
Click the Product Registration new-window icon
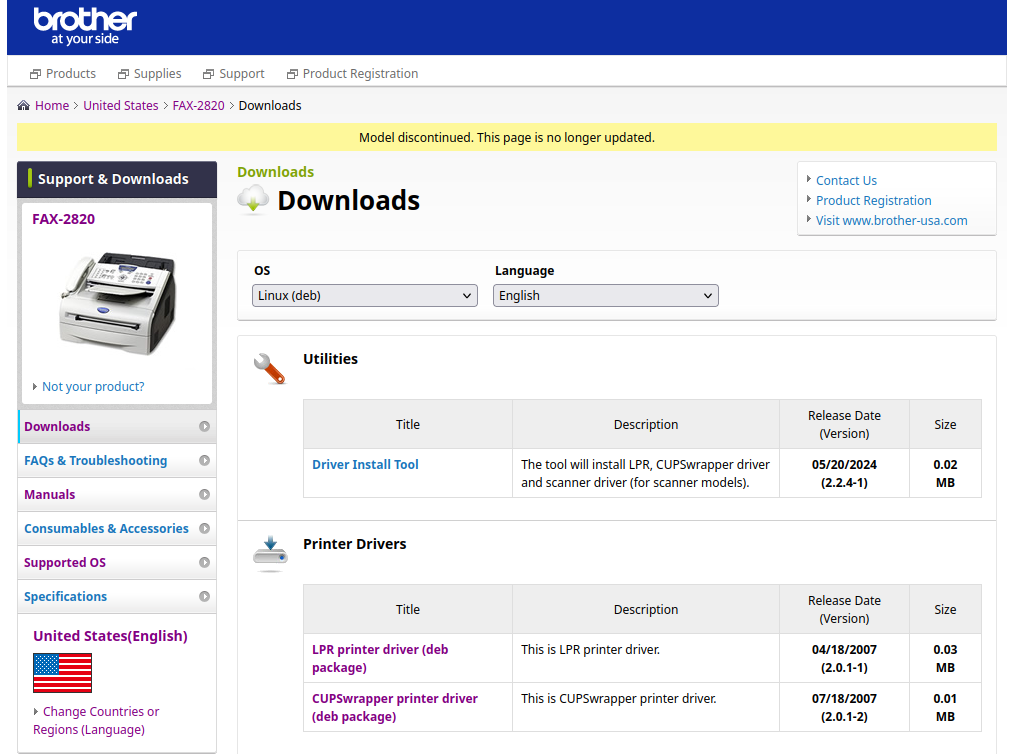coord(293,74)
